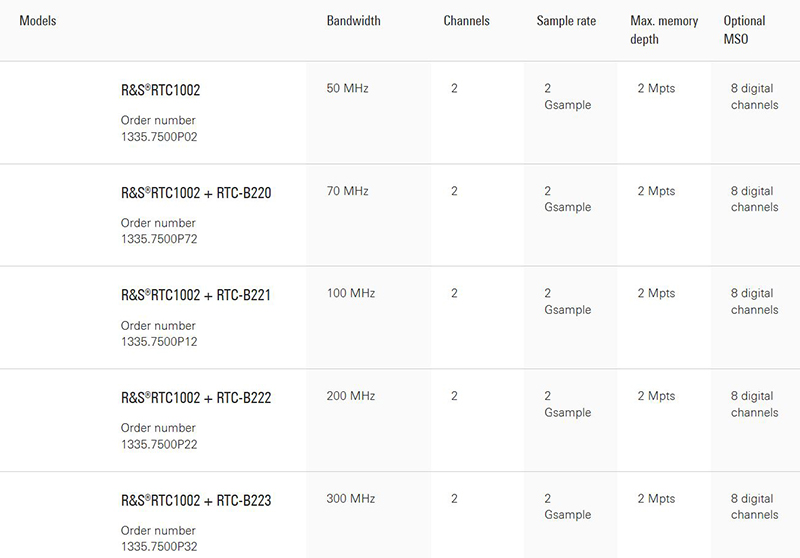This screenshot has width=800, height=558.
Task: Click the Sample rate column header
Action: point(566,21)
